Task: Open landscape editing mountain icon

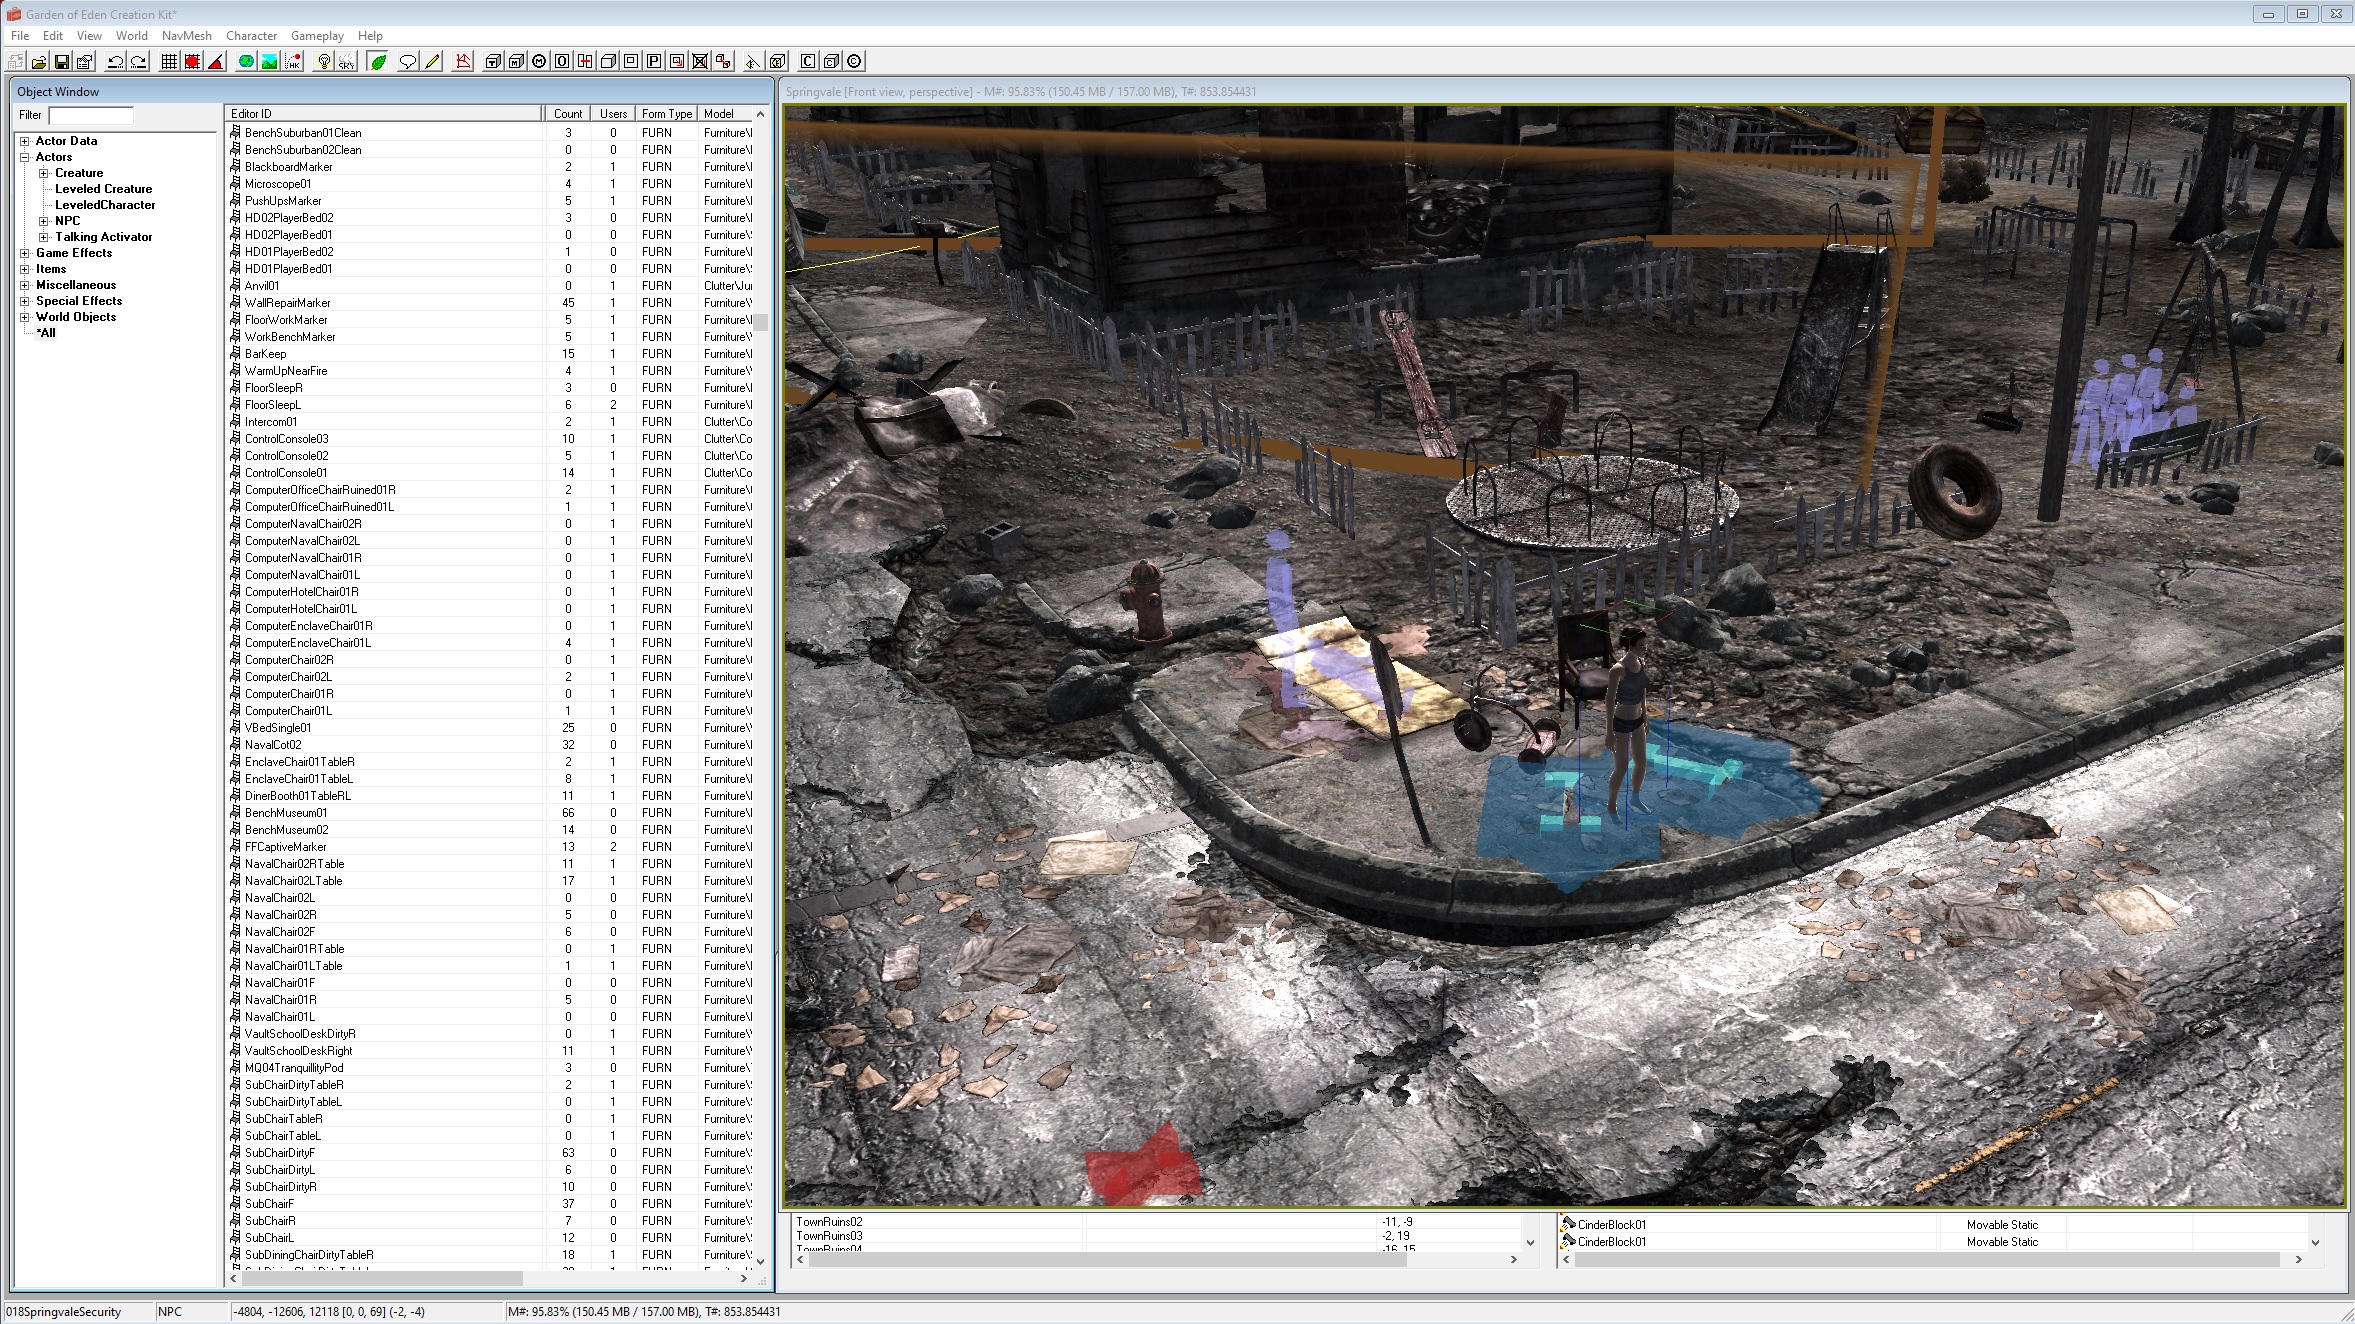Action: (269, 62)
